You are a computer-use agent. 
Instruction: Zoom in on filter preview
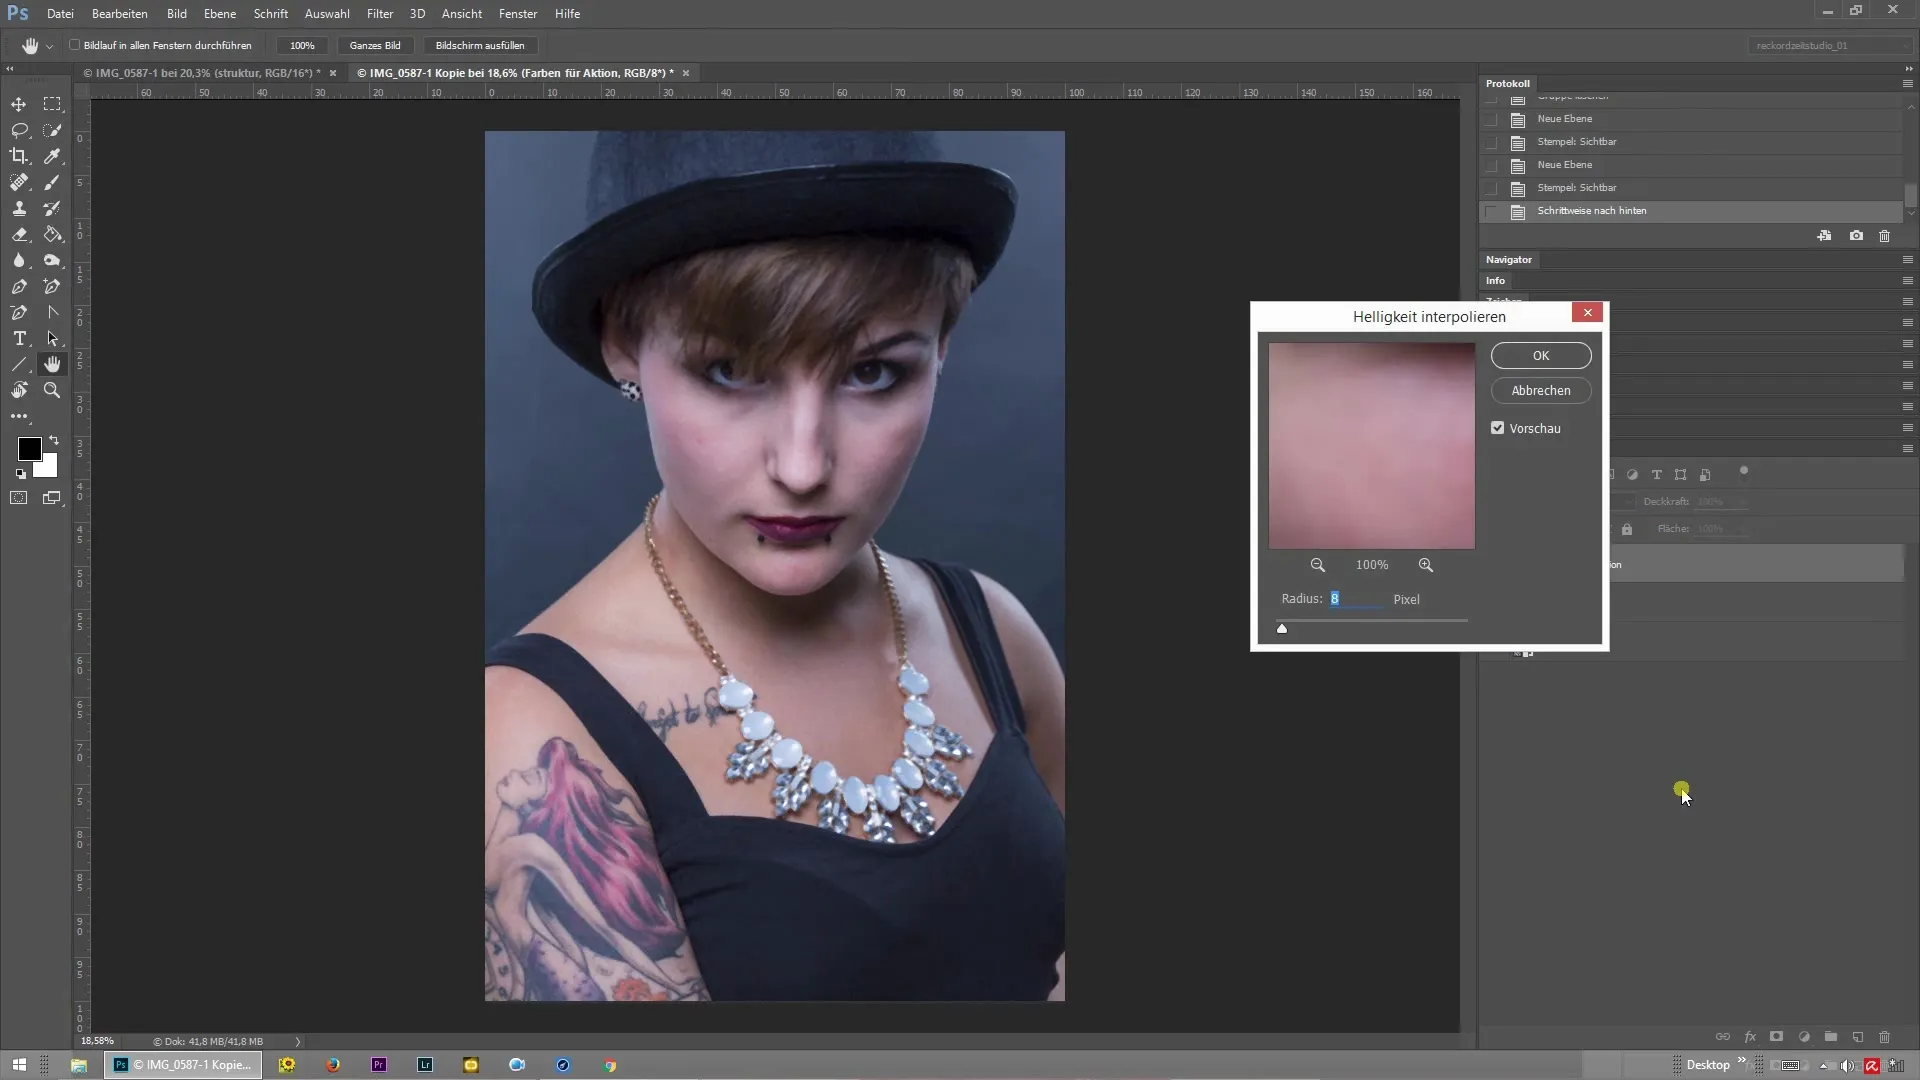tap(1426, 565)
